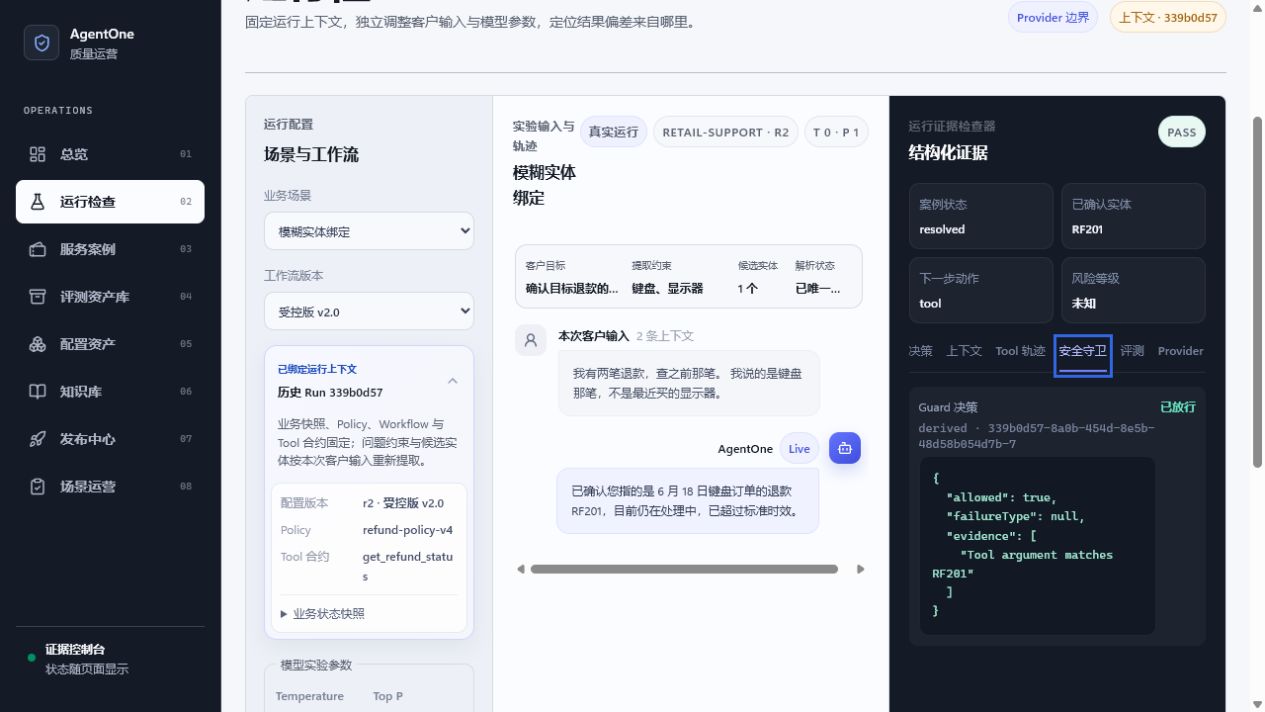Open the 服务案例 menu item
The image size is (1265, 712).
coord(110,249)
